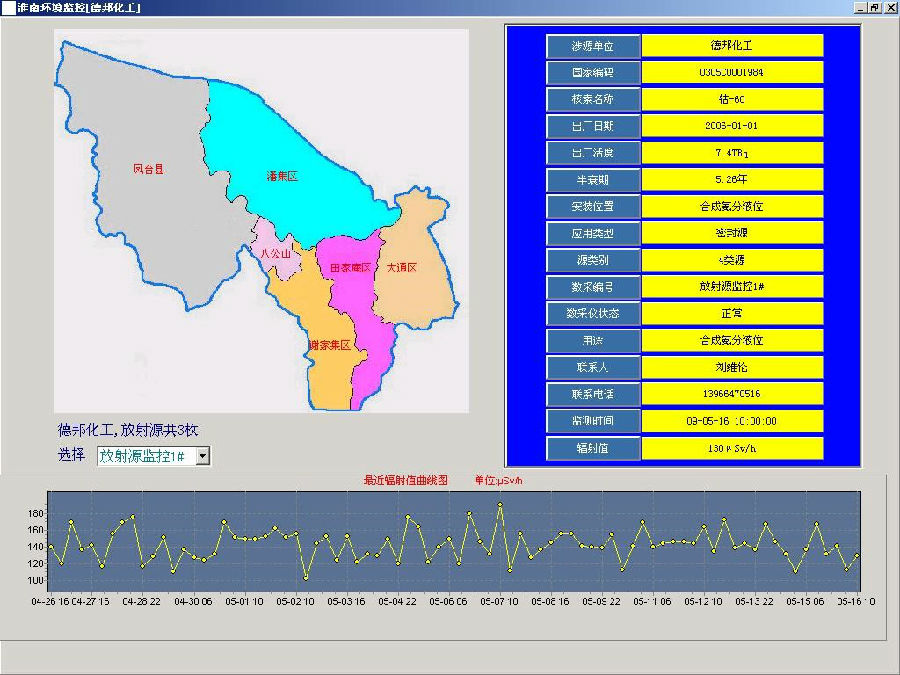Click the 核素名称 label button
Image resolution: width=900 pixels, height=675 pixels.
point(592,100)
